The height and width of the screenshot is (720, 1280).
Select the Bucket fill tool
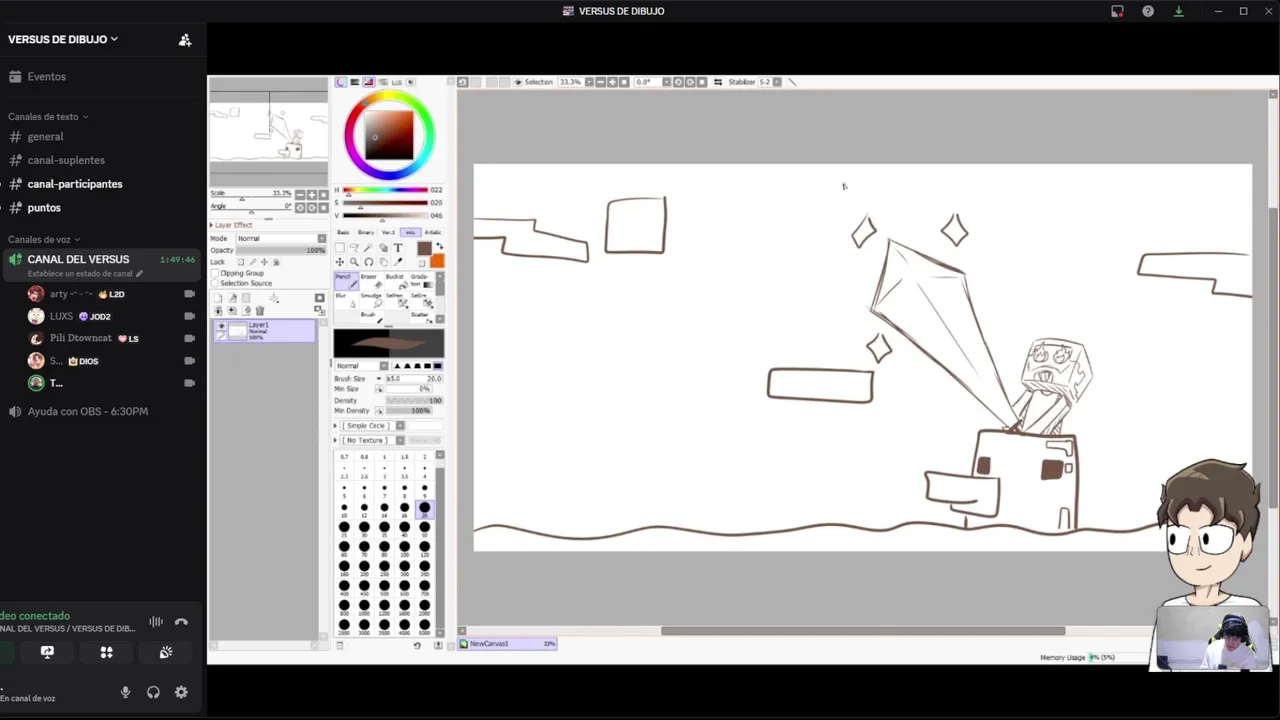(397, 281)
